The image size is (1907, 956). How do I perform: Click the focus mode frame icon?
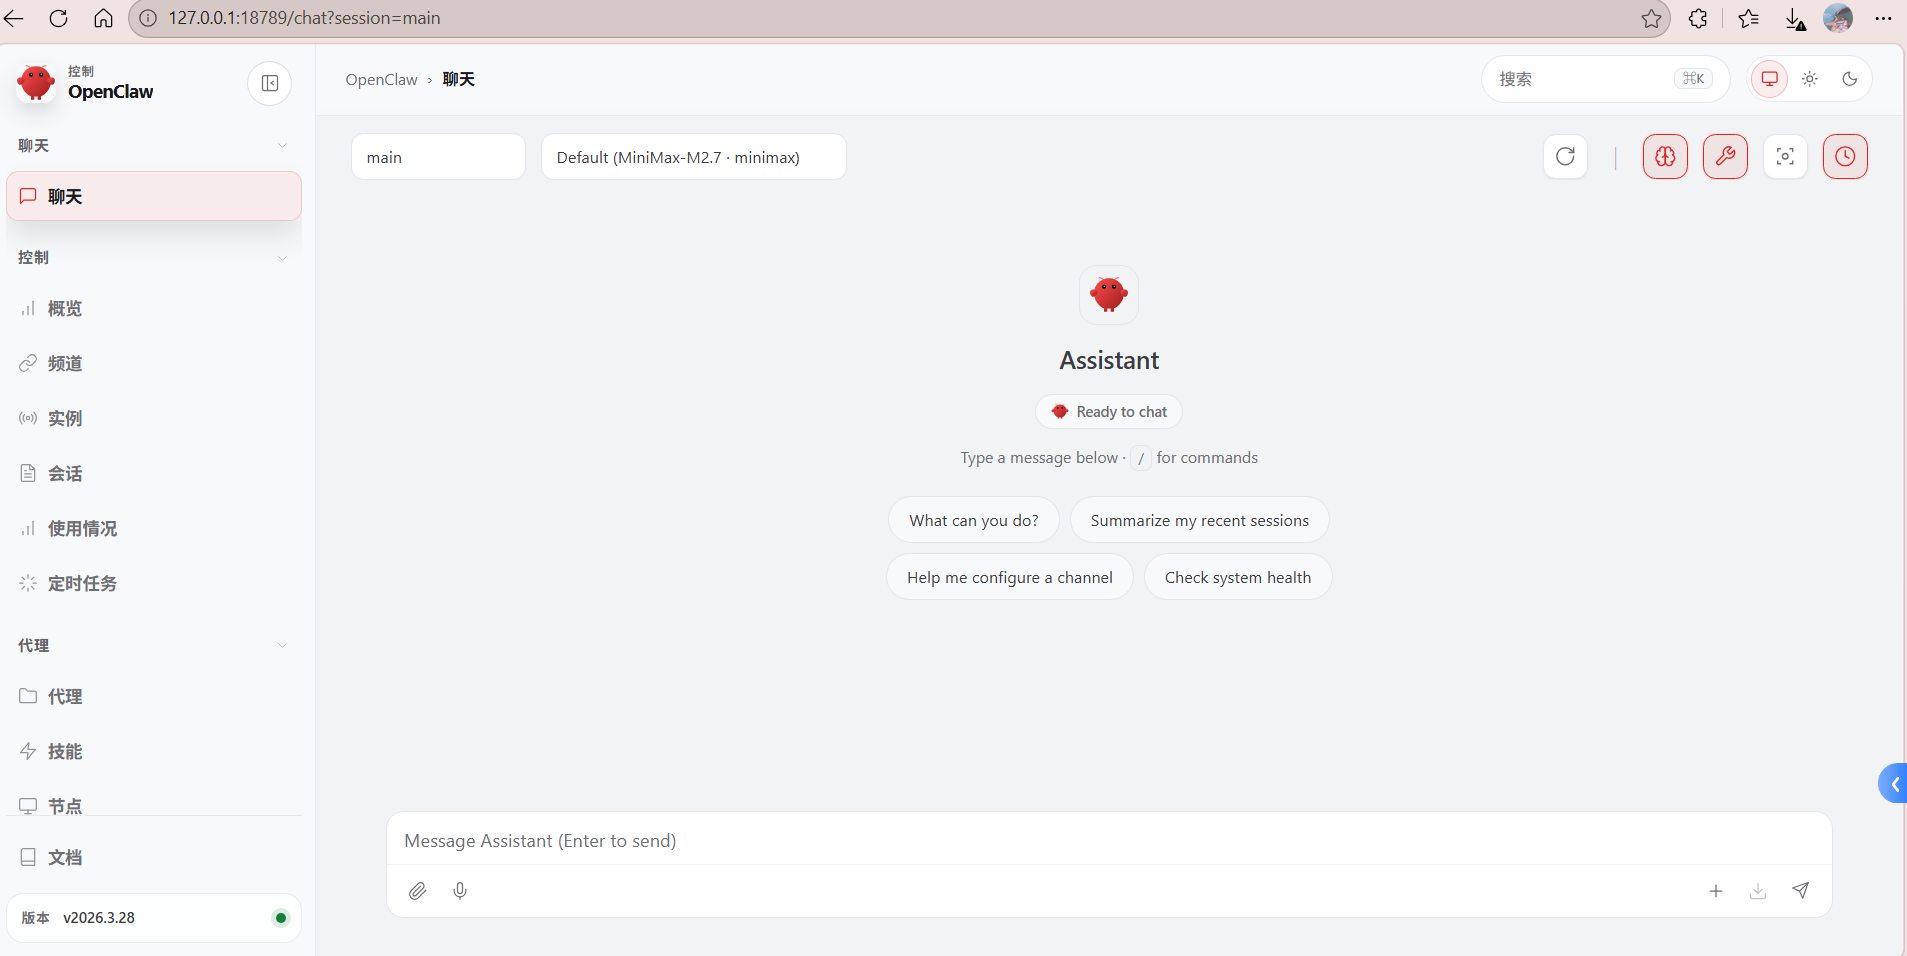1784,157
